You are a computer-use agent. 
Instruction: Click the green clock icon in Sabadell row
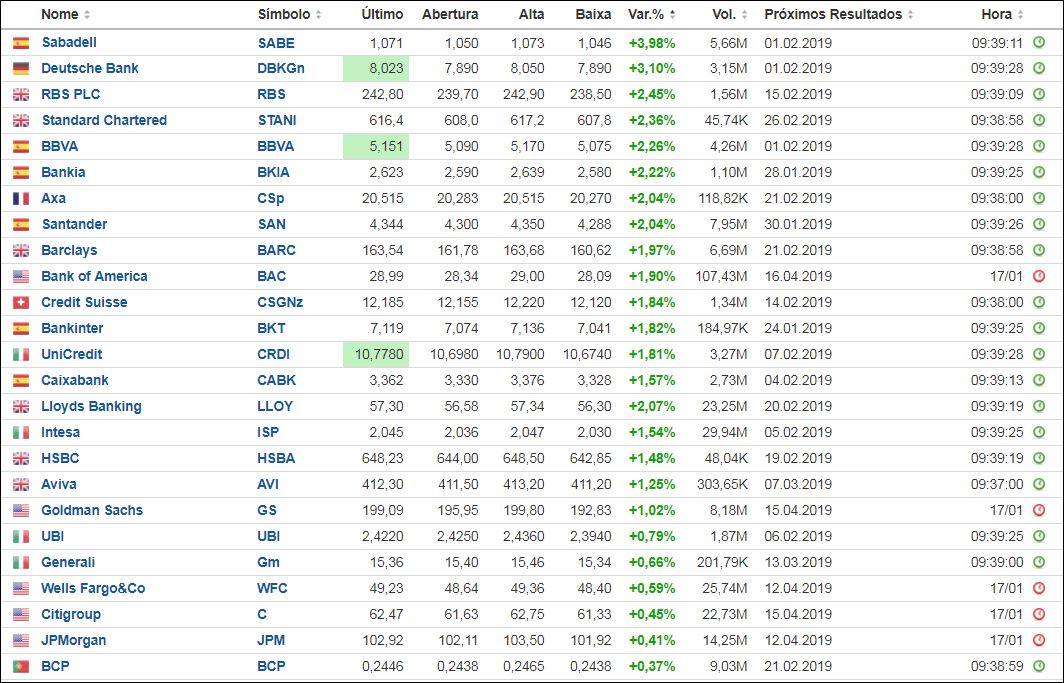pyautogui.click(x=1039, y=43)
